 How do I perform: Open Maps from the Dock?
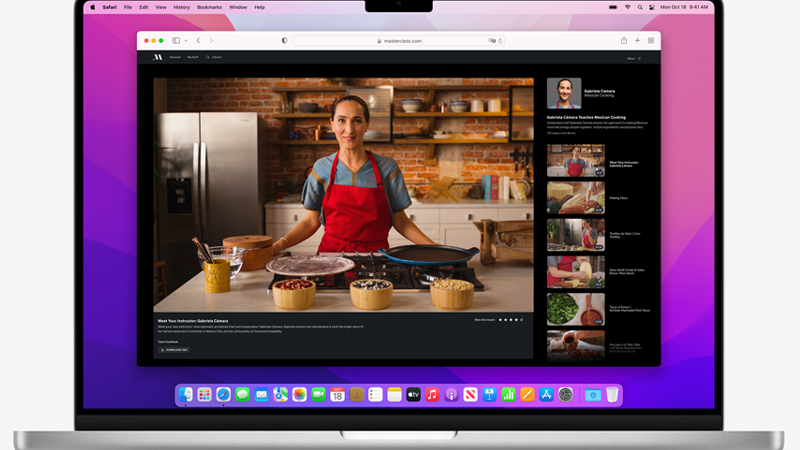[281, 394]
